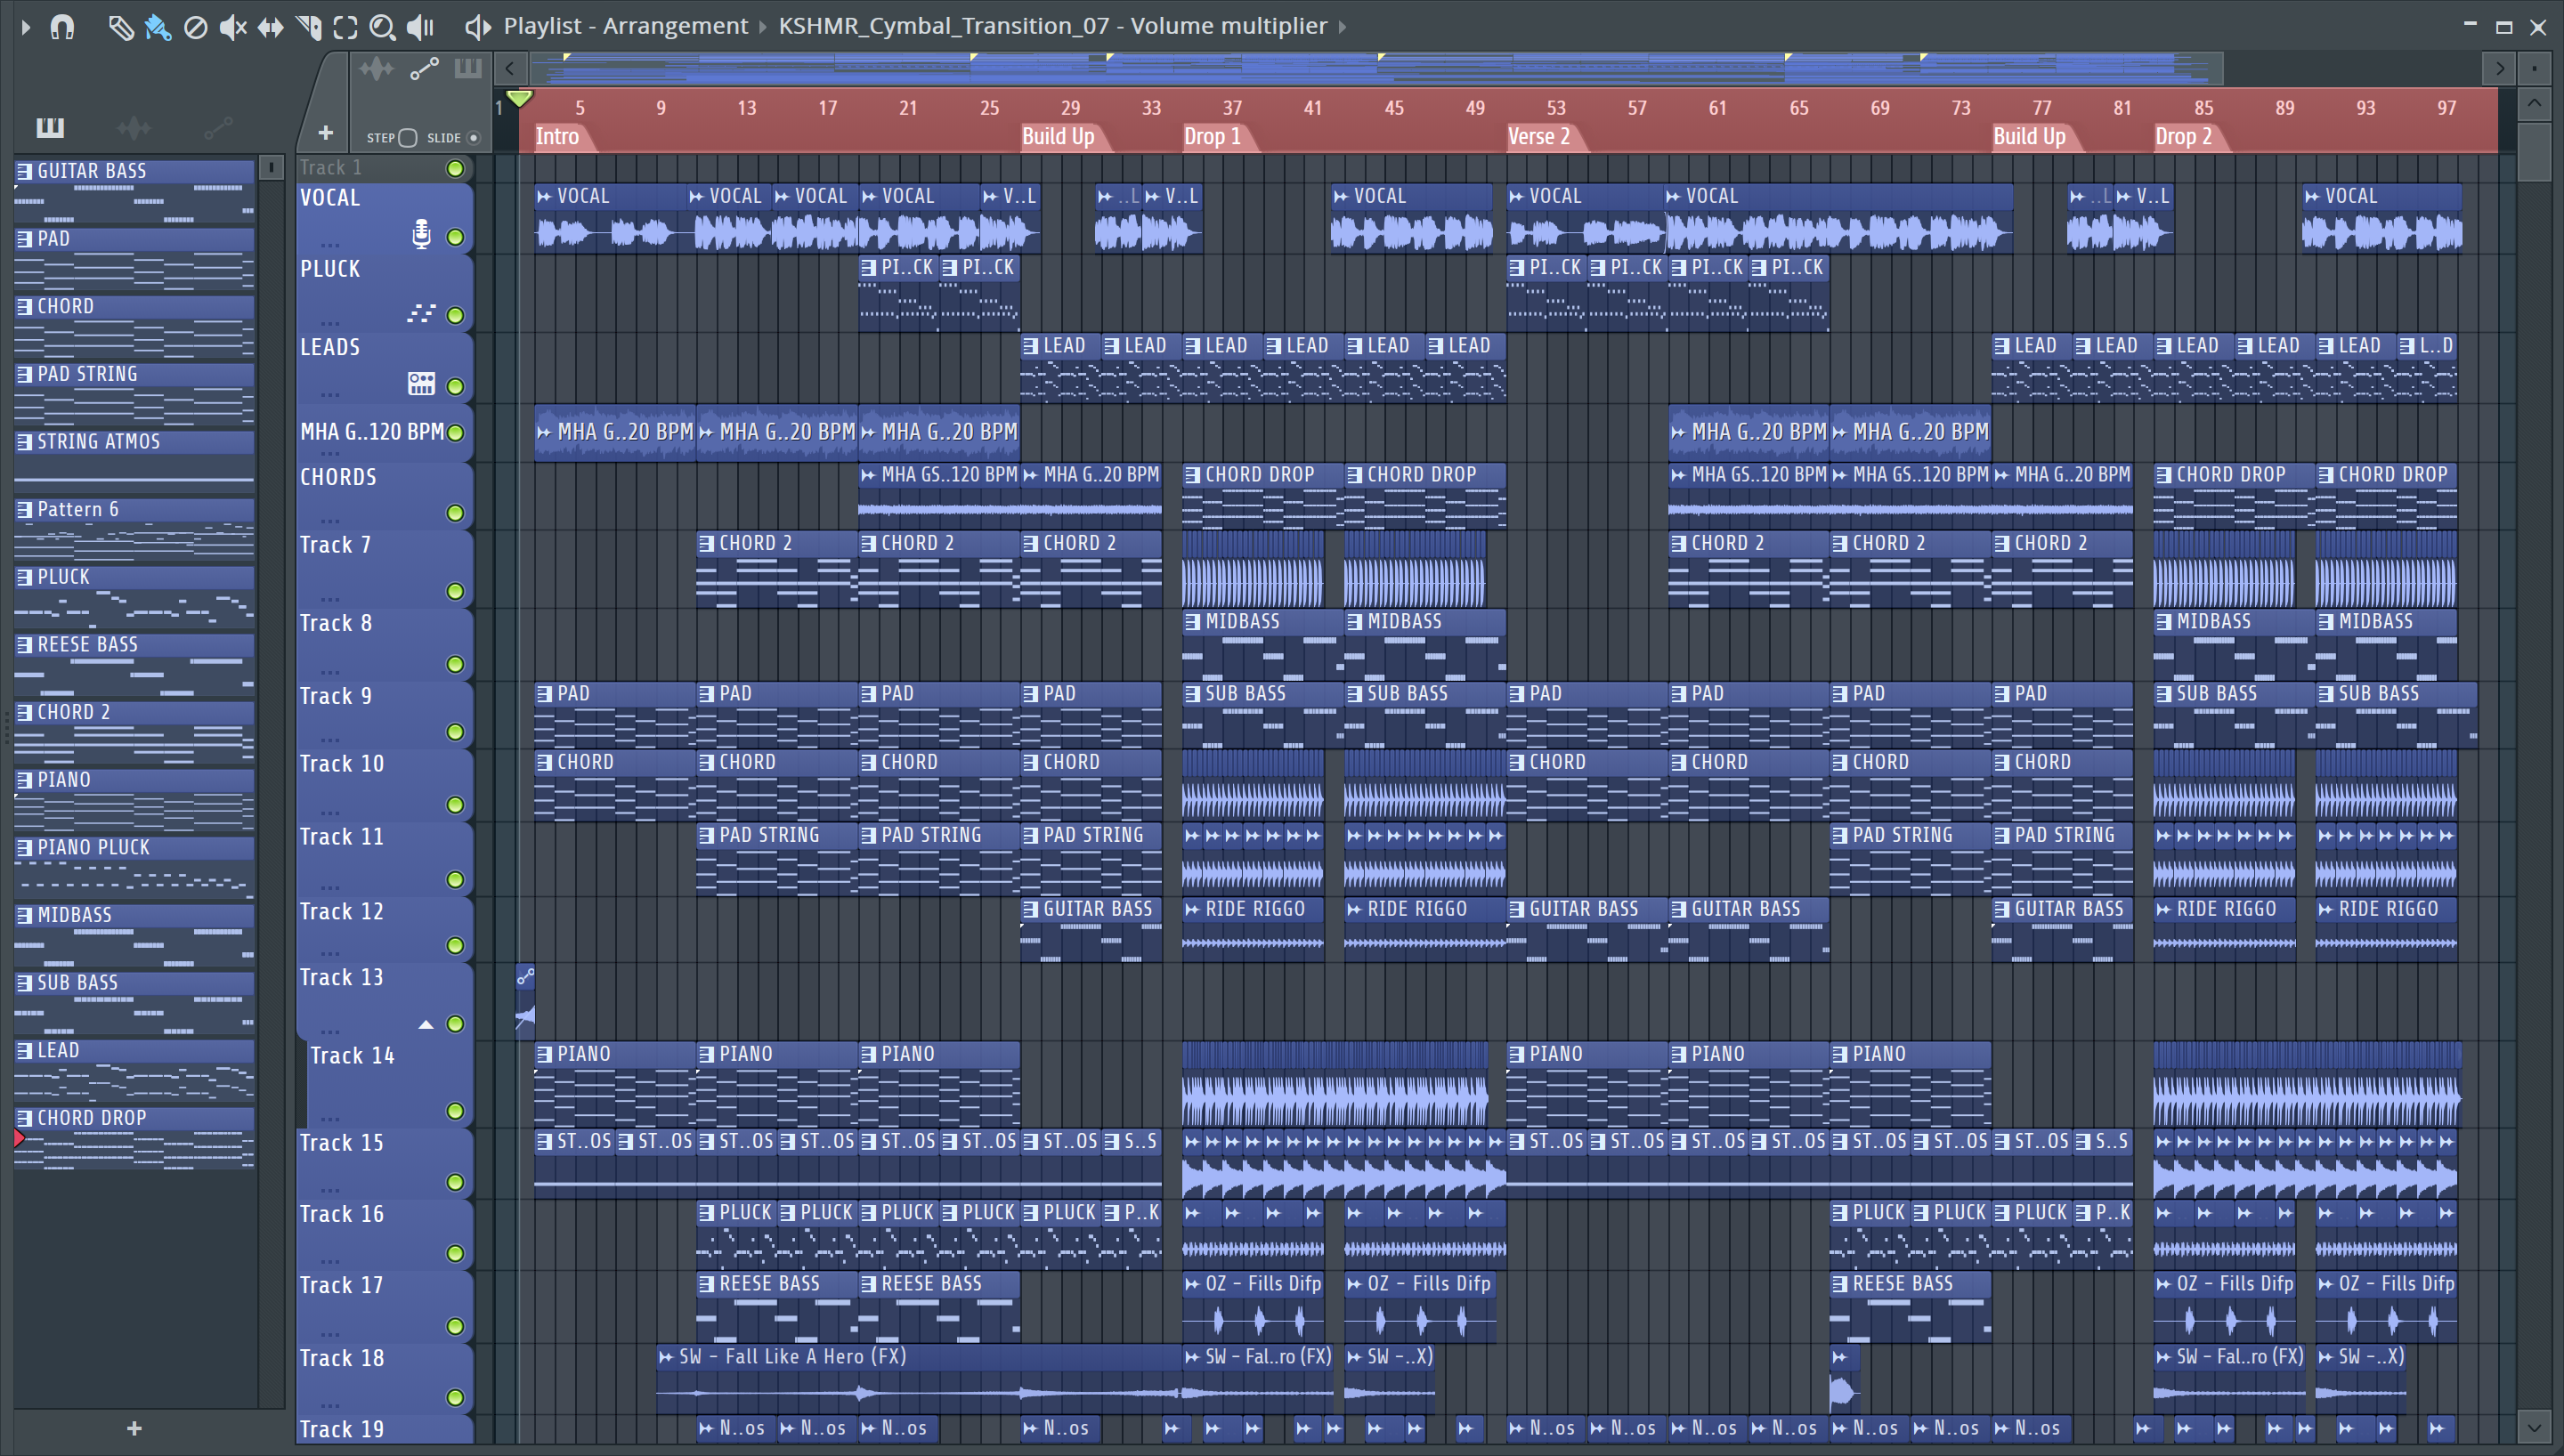This screenshot has width=2564, height=1456.
Task: Select the Select tool
Action: (x=345, y=27)
